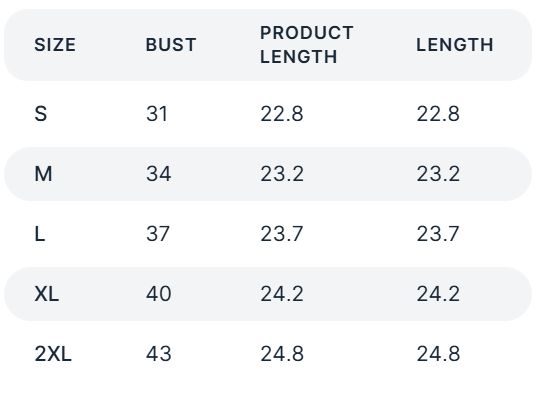Screen dimensions: 535x397
Task: Click bust value 40
Action: click(159, 294)
